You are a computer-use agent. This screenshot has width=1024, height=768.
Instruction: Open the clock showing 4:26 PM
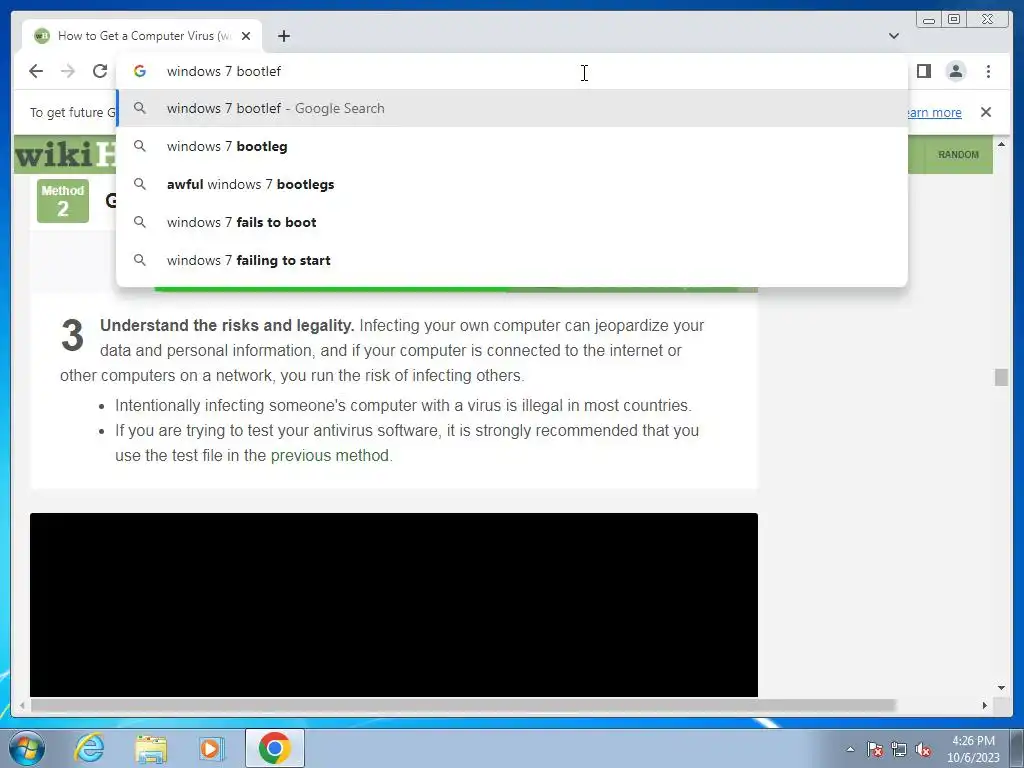tap(973, 749)
